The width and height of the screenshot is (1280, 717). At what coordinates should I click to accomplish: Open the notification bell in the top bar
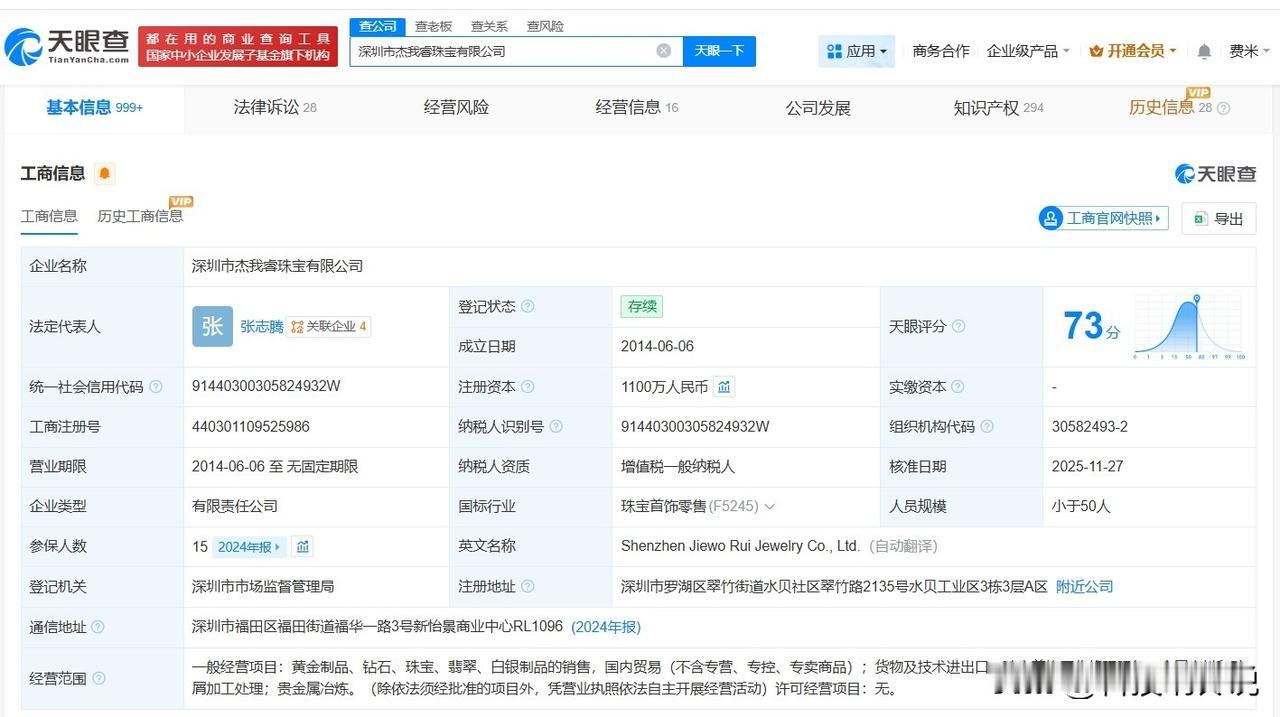(x=1203, y=50)
